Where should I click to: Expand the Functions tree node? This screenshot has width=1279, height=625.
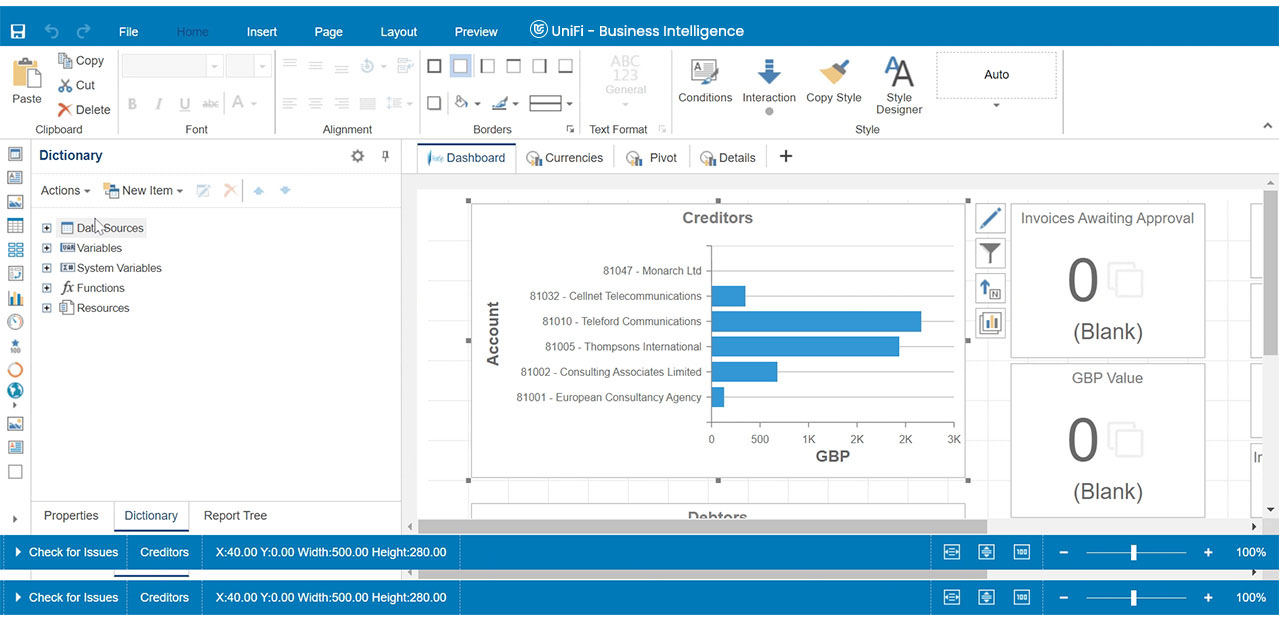point(47,288)
